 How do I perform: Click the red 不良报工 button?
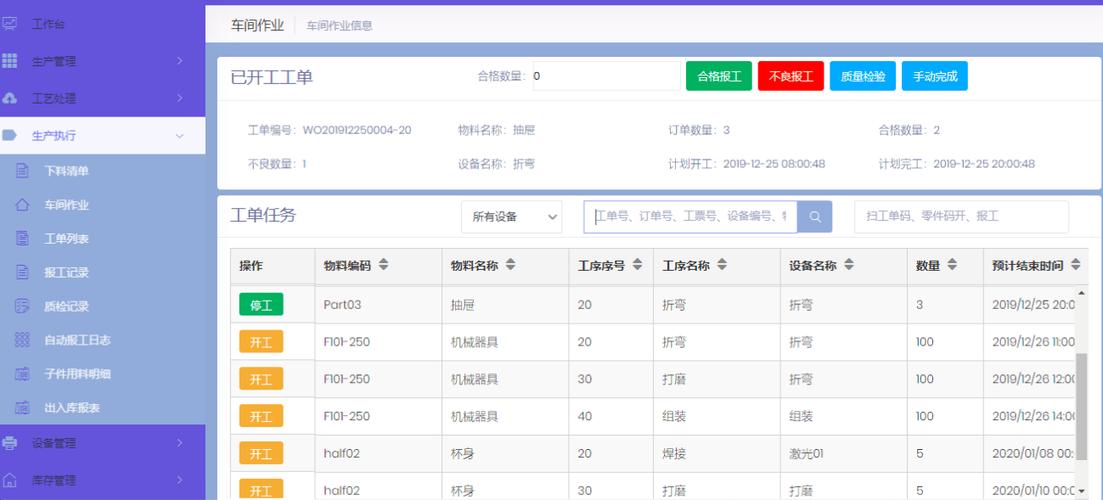pos(791,76)
